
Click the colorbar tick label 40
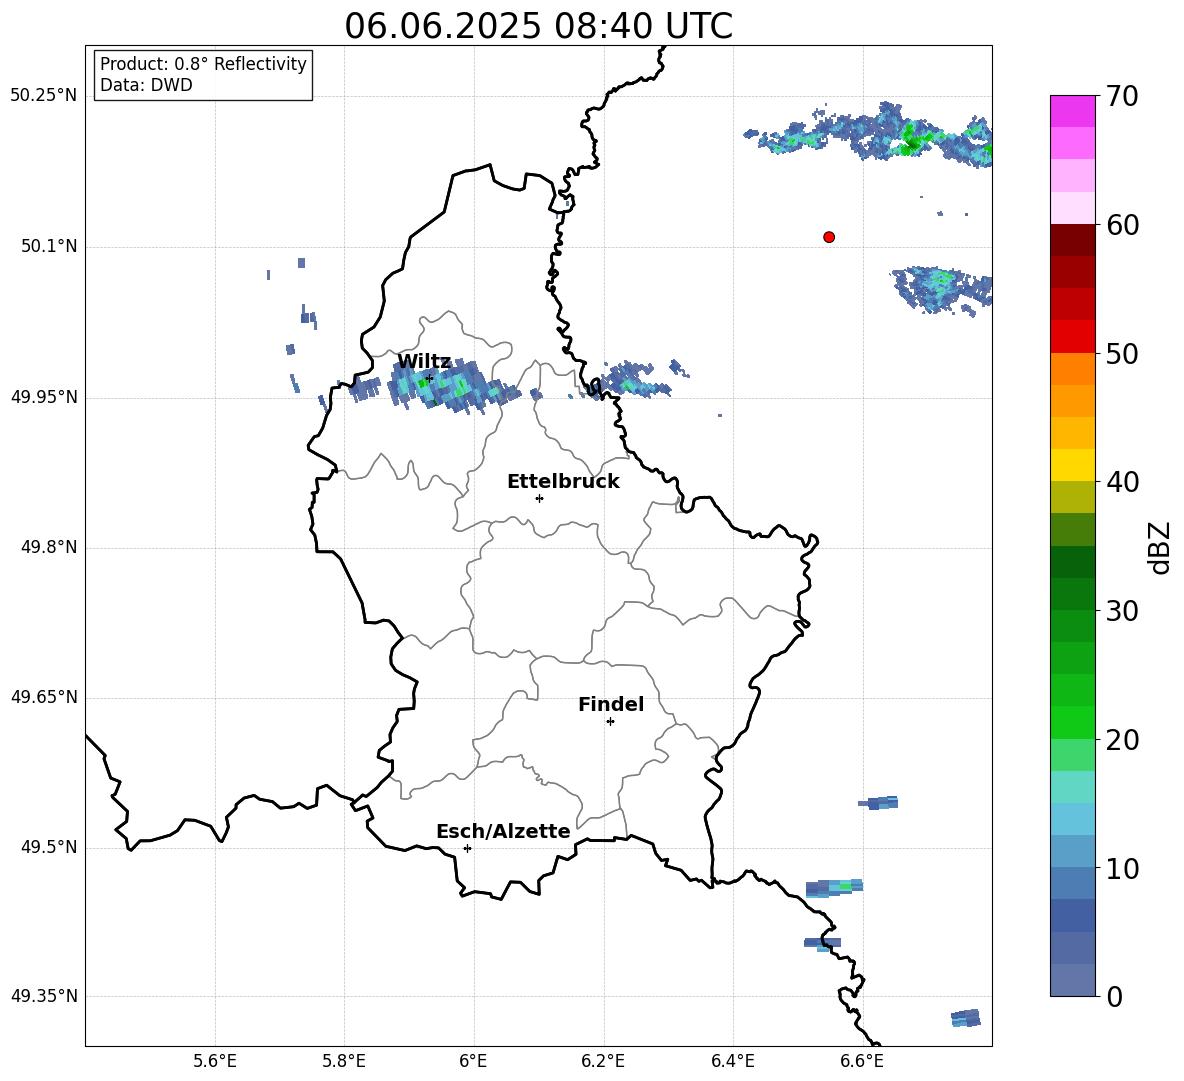click(1122, 482)
